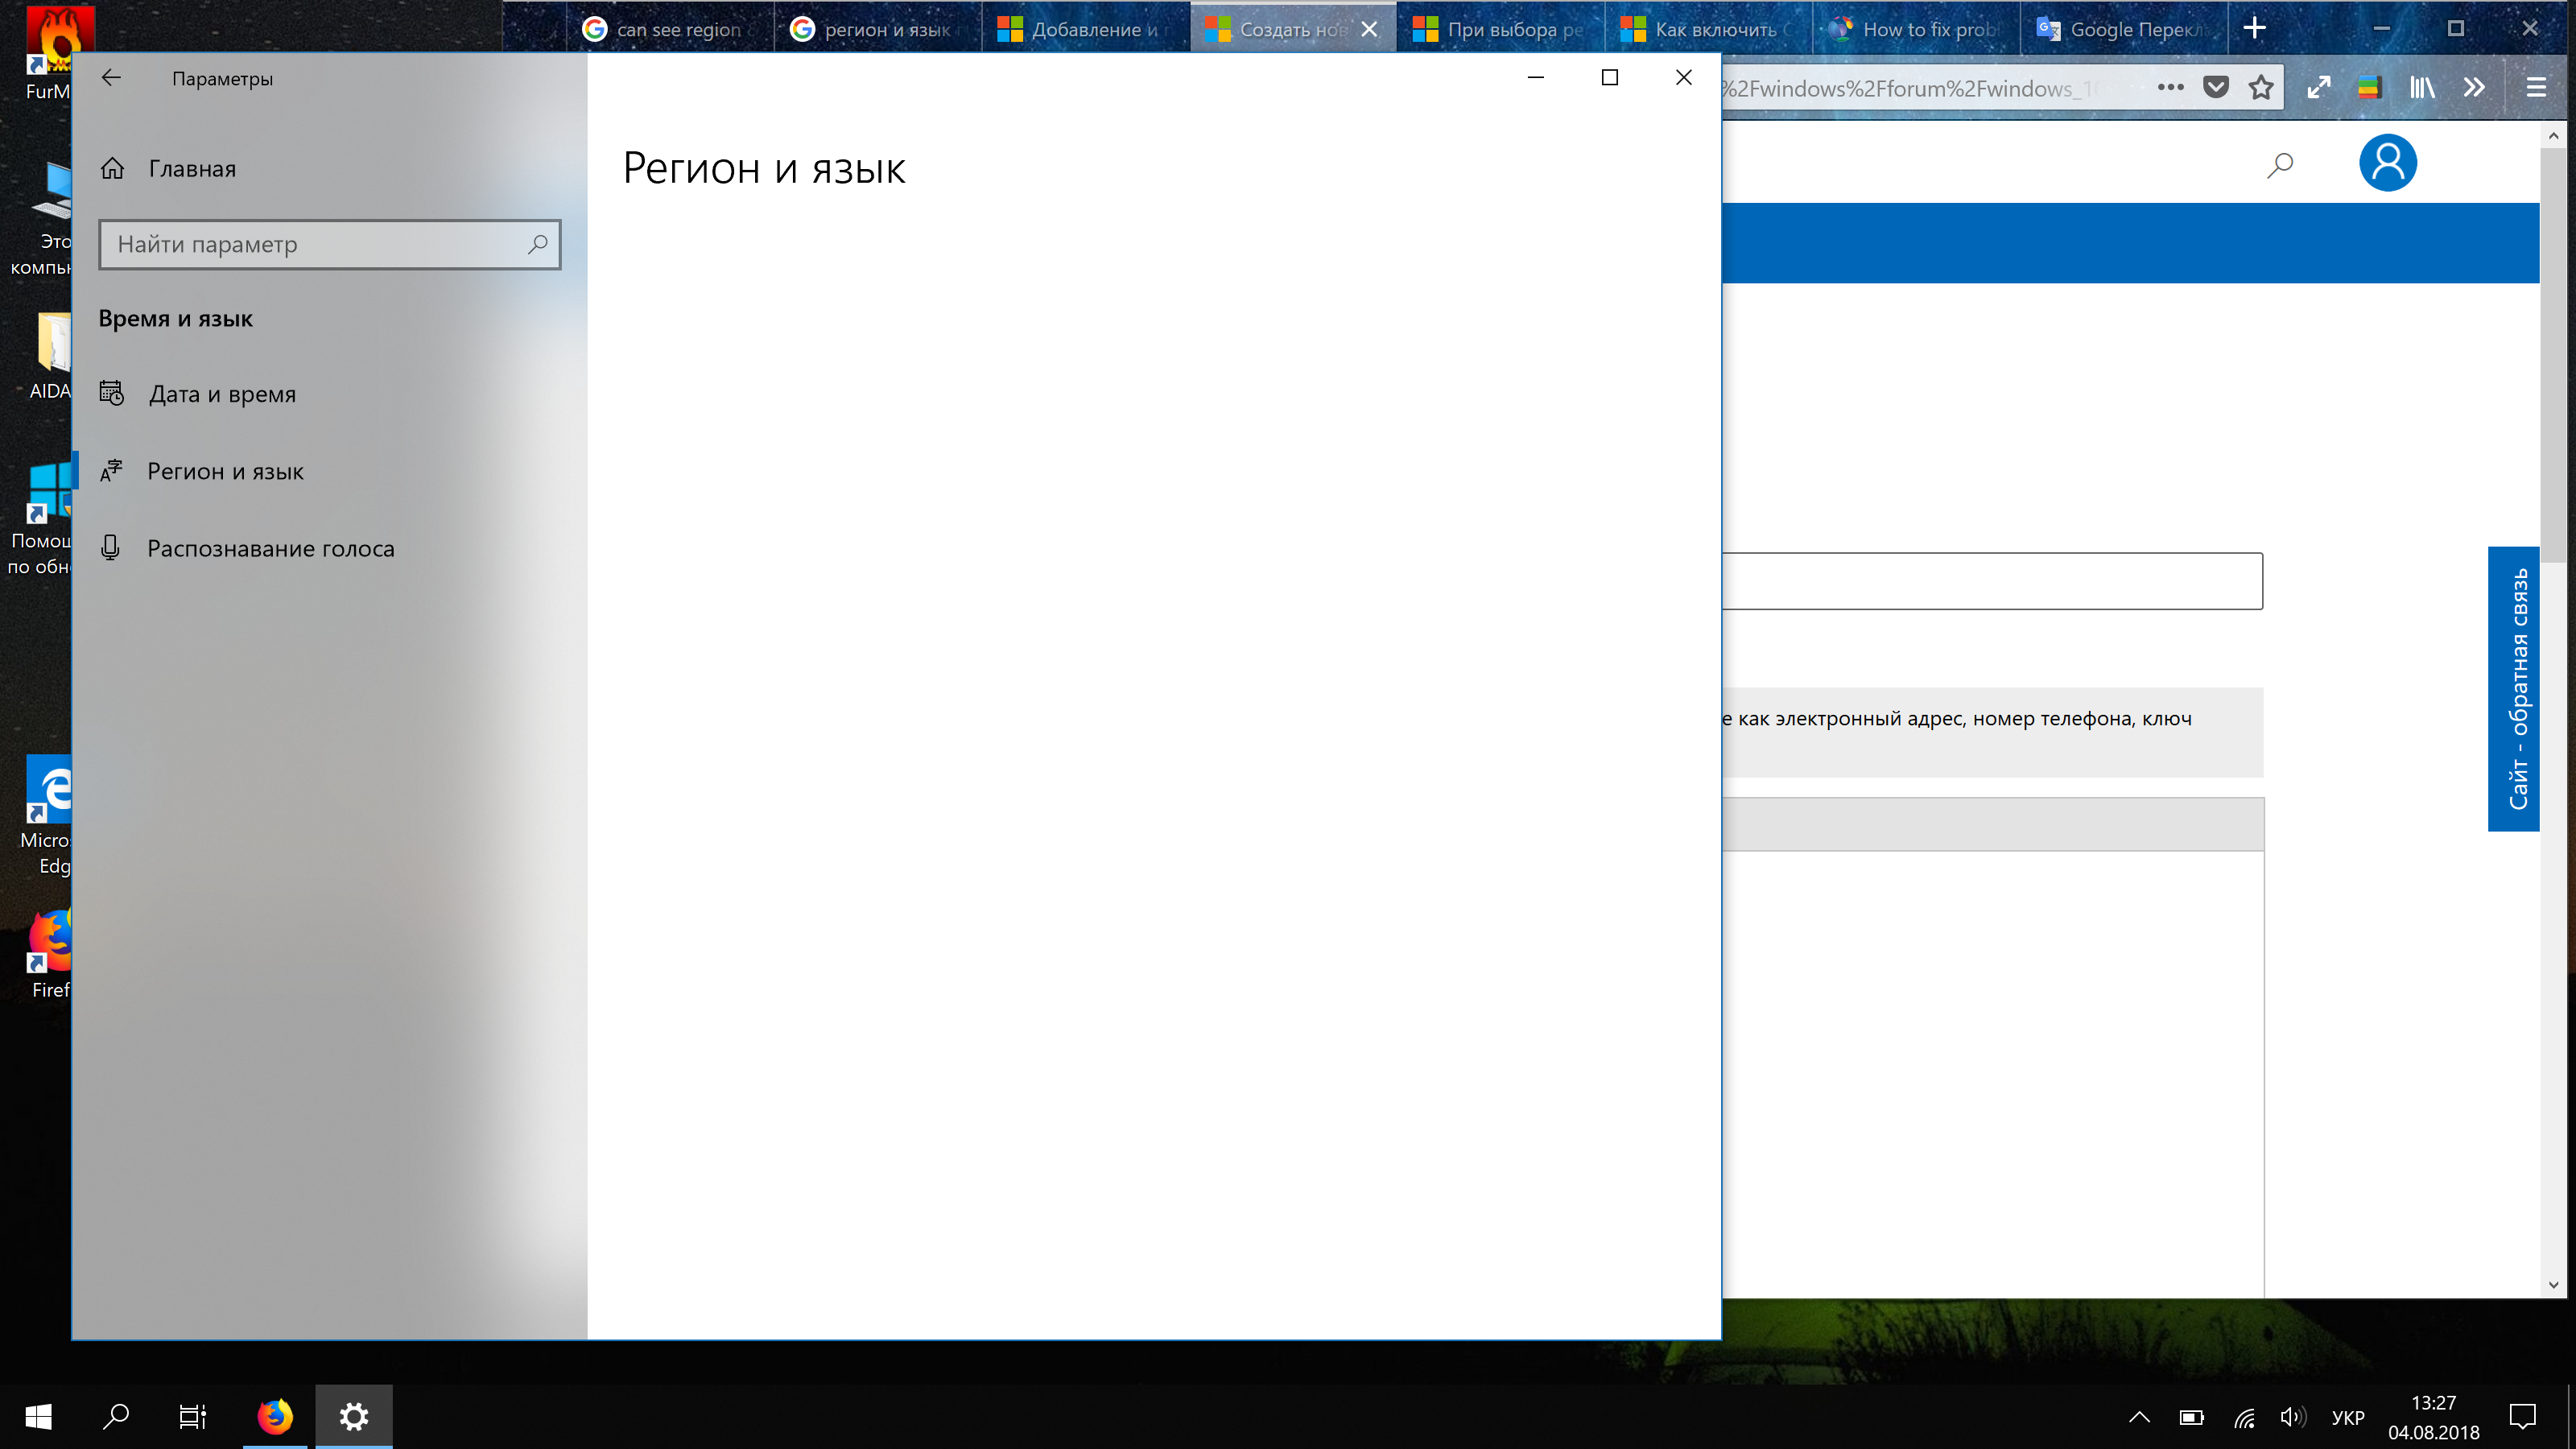Click the volume icon in system tray
The height and width of the screenshot is (1449, 2576).
point(2291,1415)
